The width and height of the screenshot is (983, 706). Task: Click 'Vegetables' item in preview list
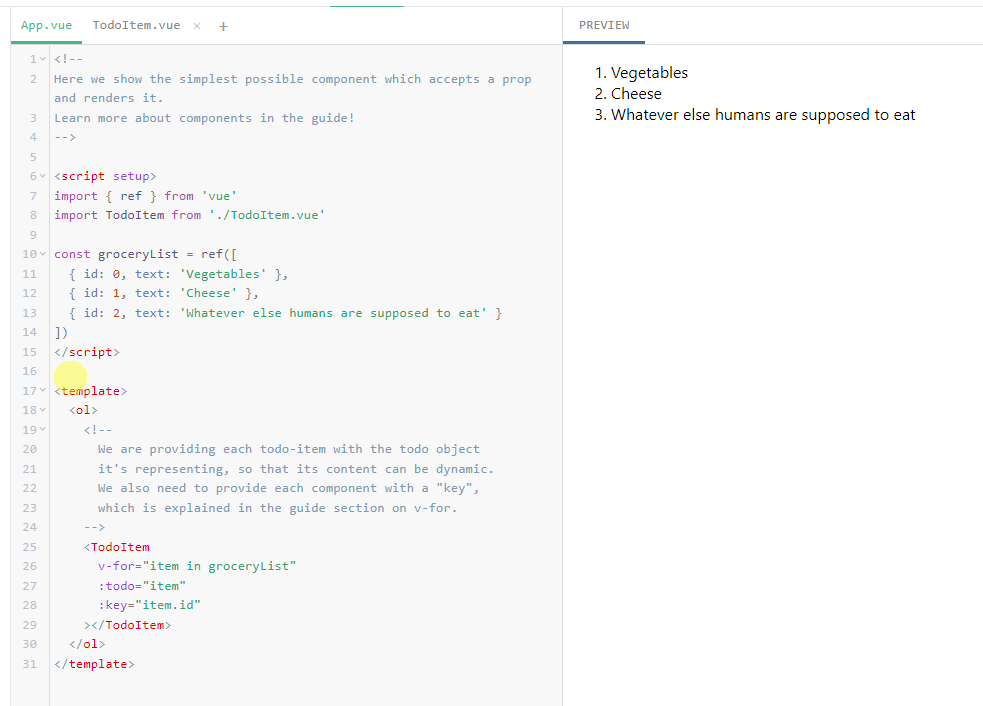(649, 73)
